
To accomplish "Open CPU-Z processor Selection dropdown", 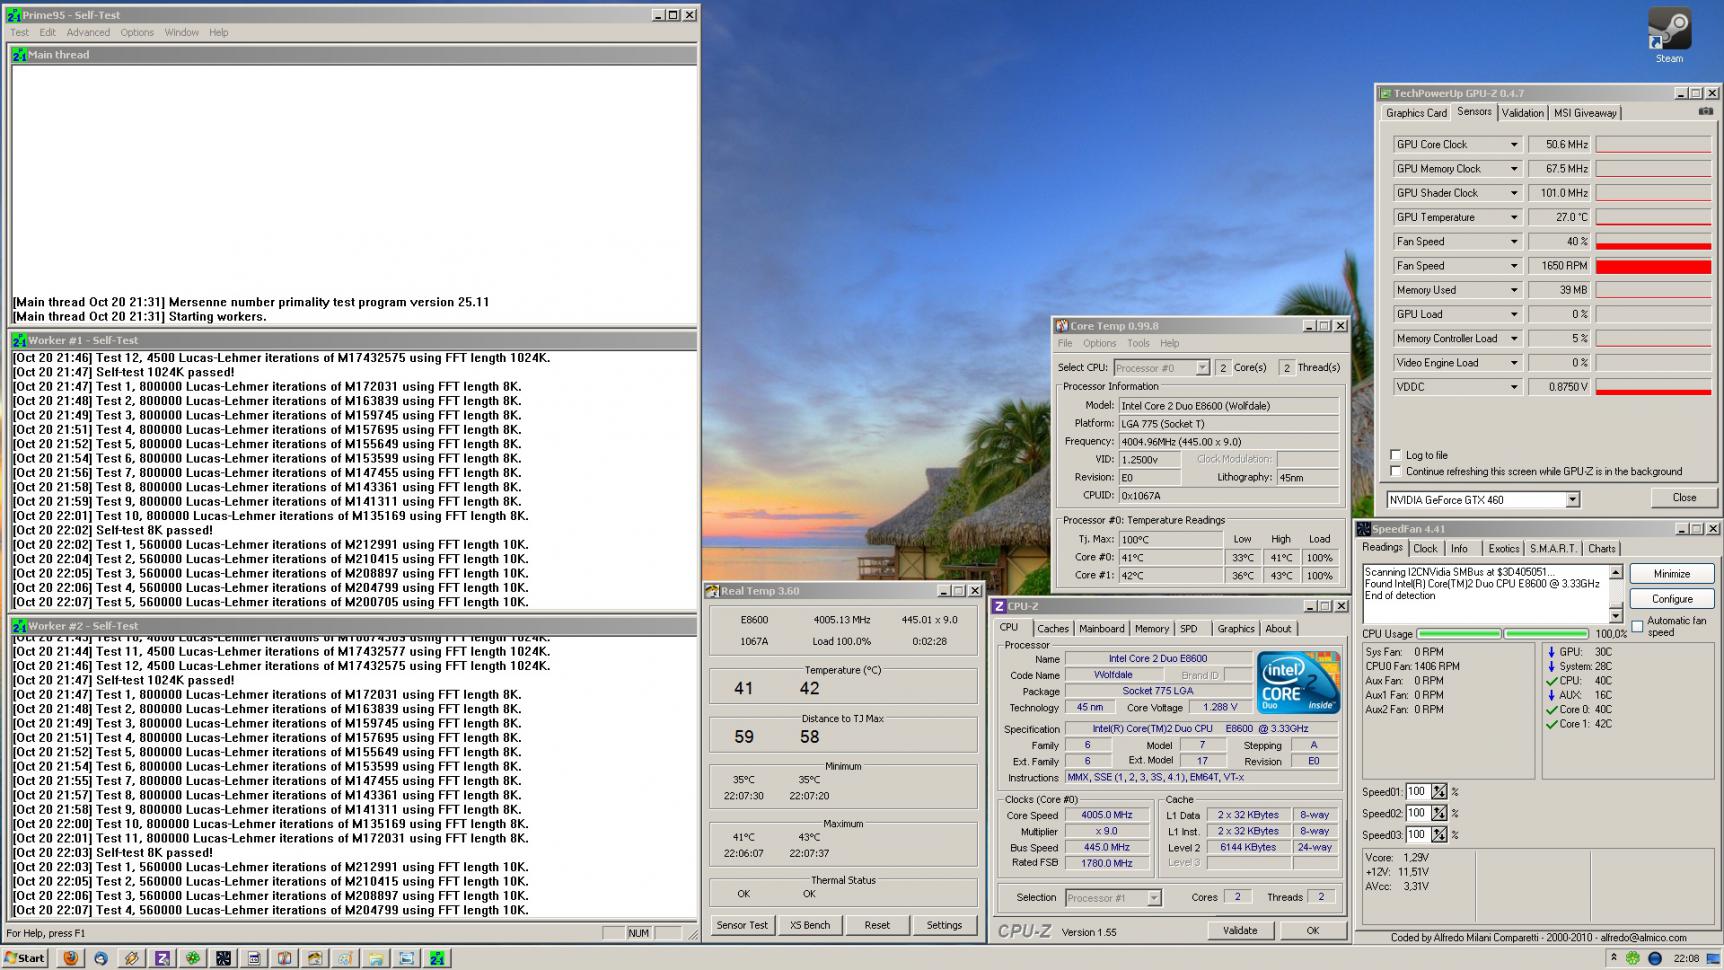I will click(x=1153, y=898).
